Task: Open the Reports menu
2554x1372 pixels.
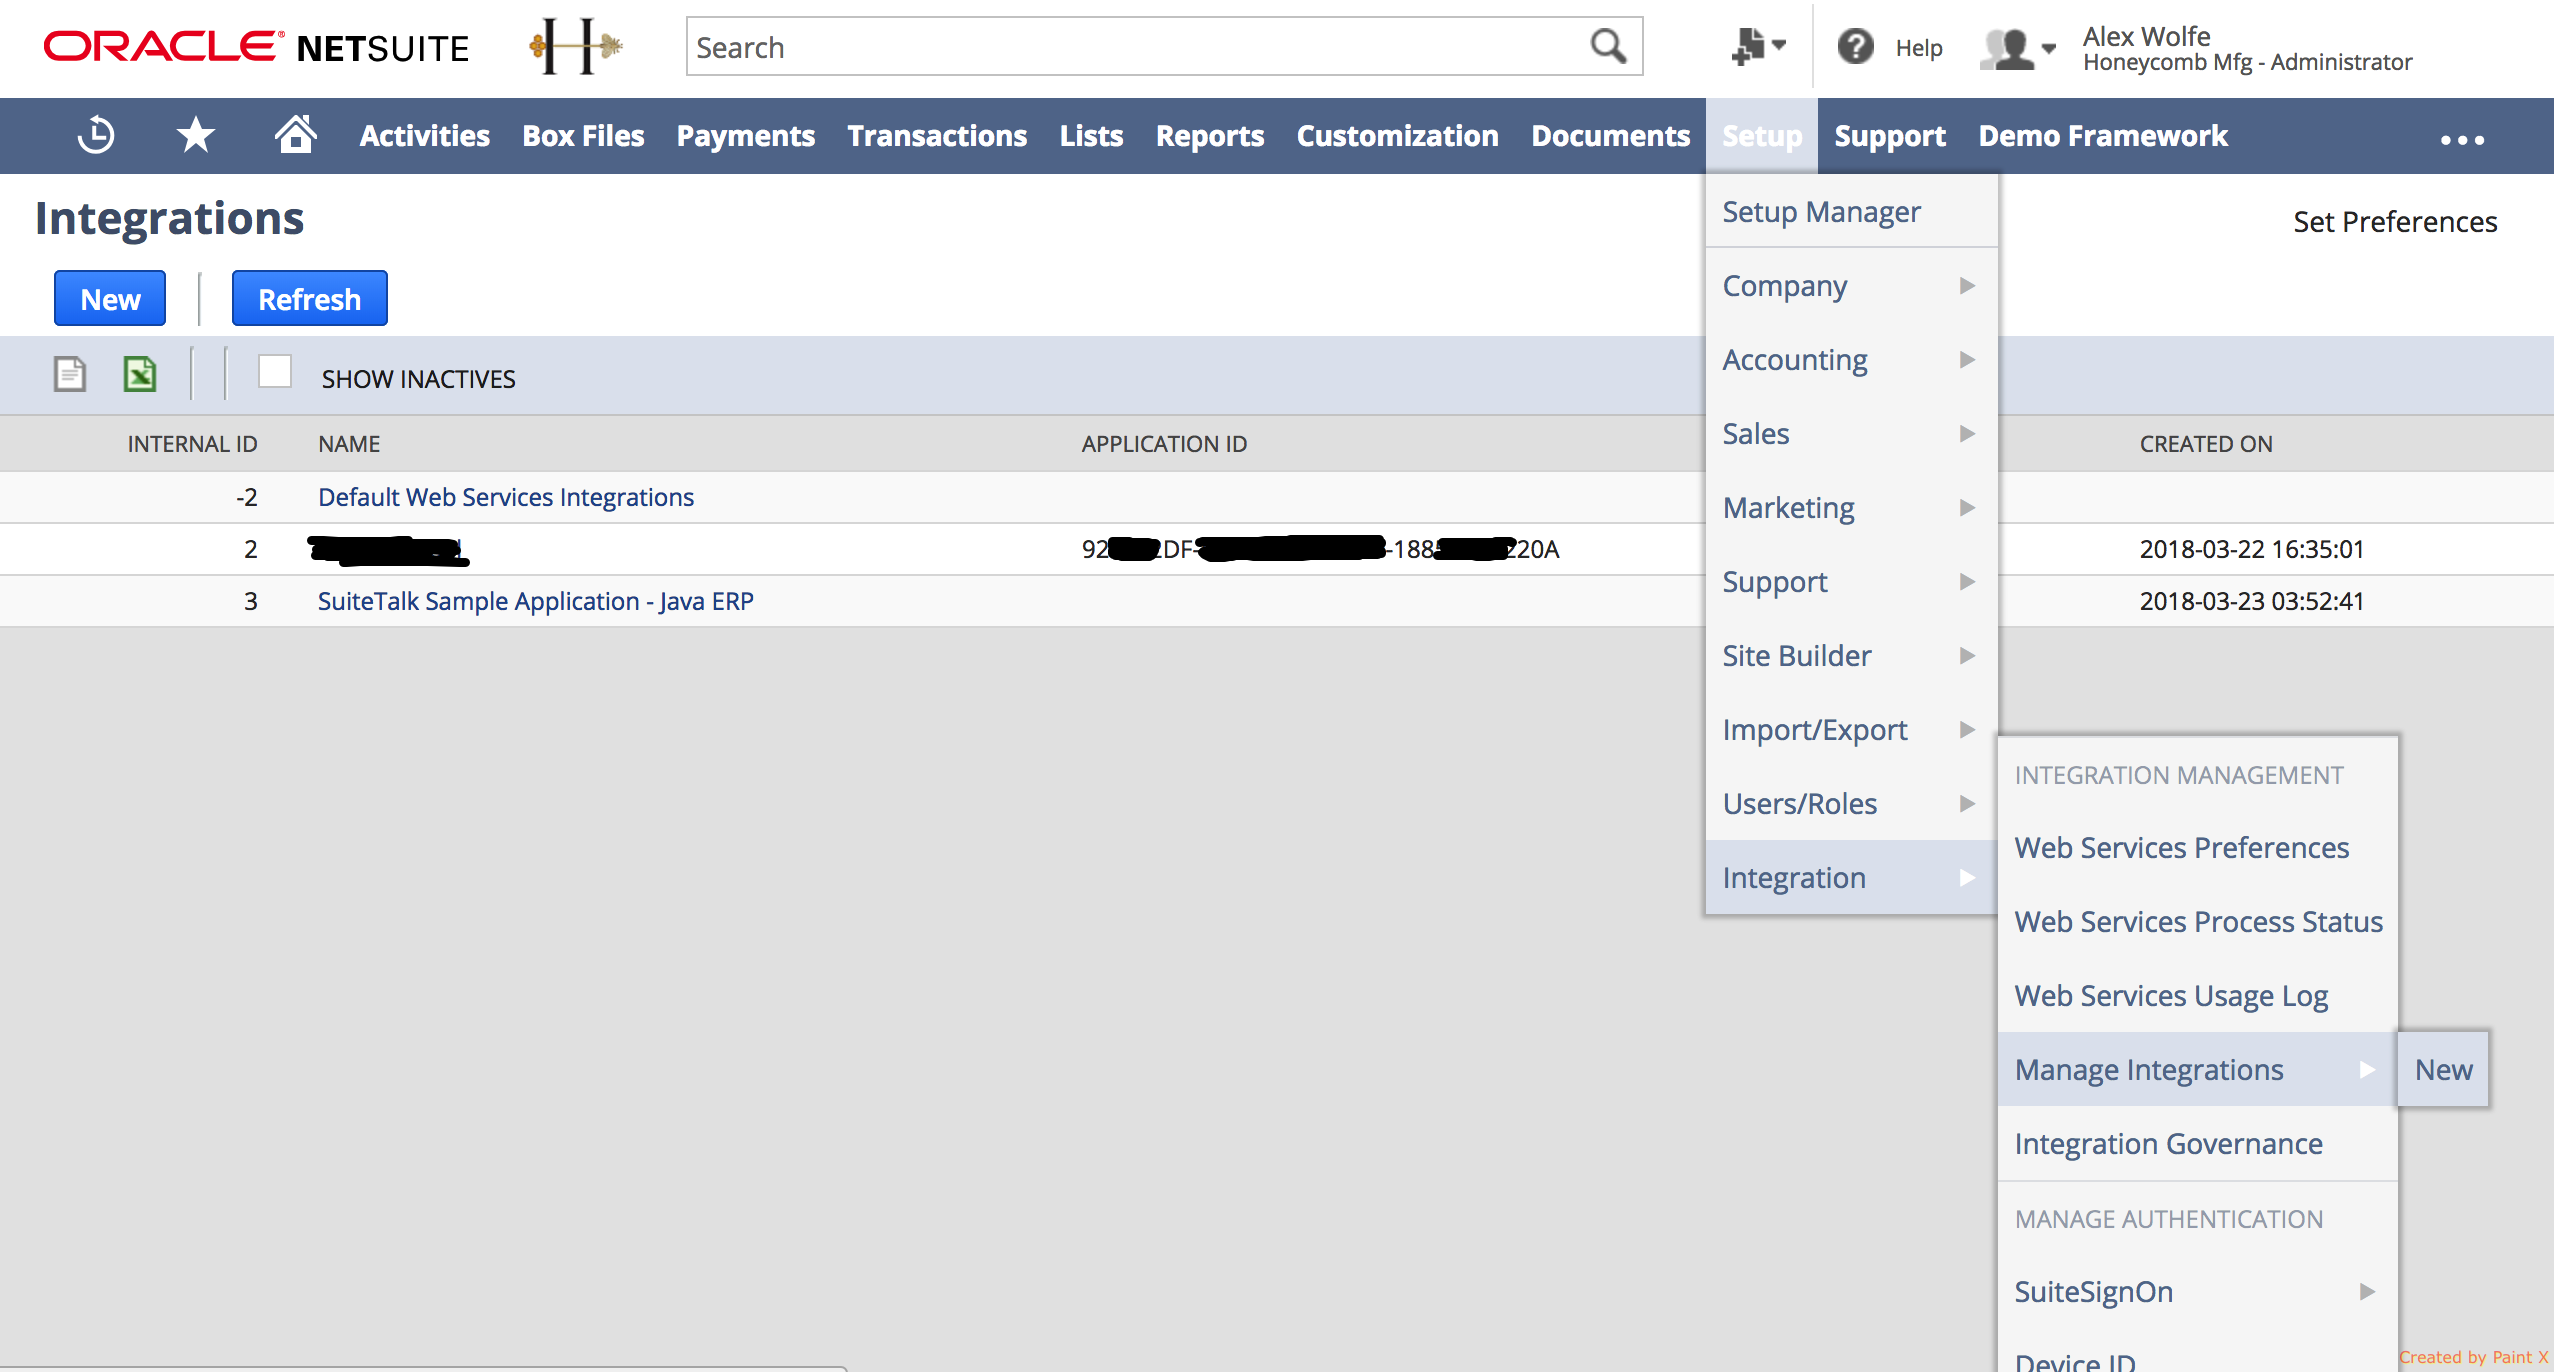Action: 1210,135
